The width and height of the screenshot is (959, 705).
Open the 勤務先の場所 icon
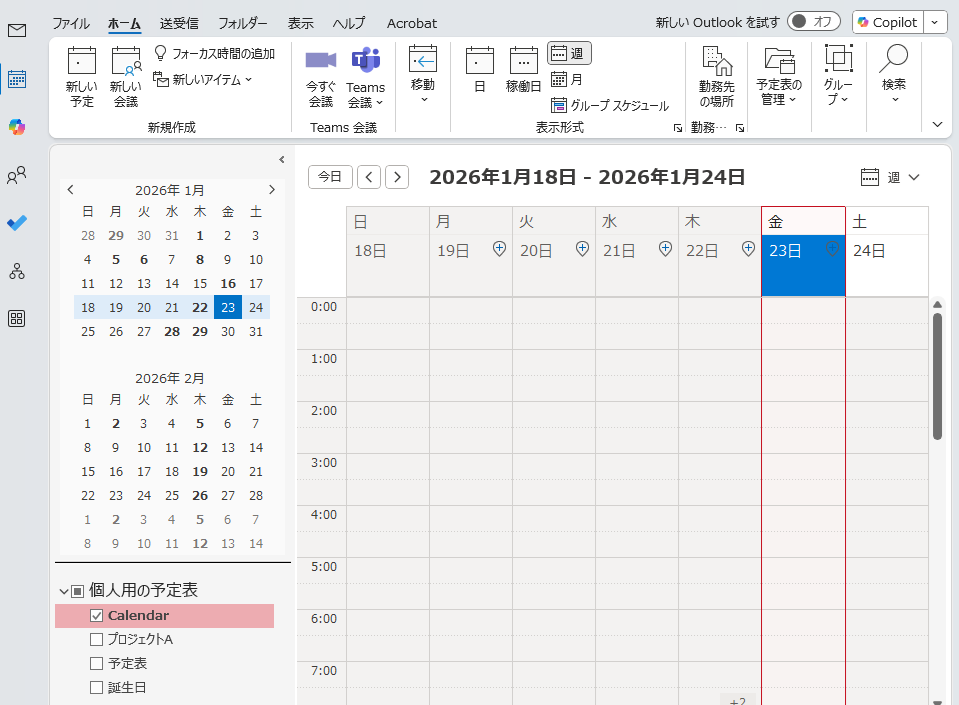coord(715,75)
